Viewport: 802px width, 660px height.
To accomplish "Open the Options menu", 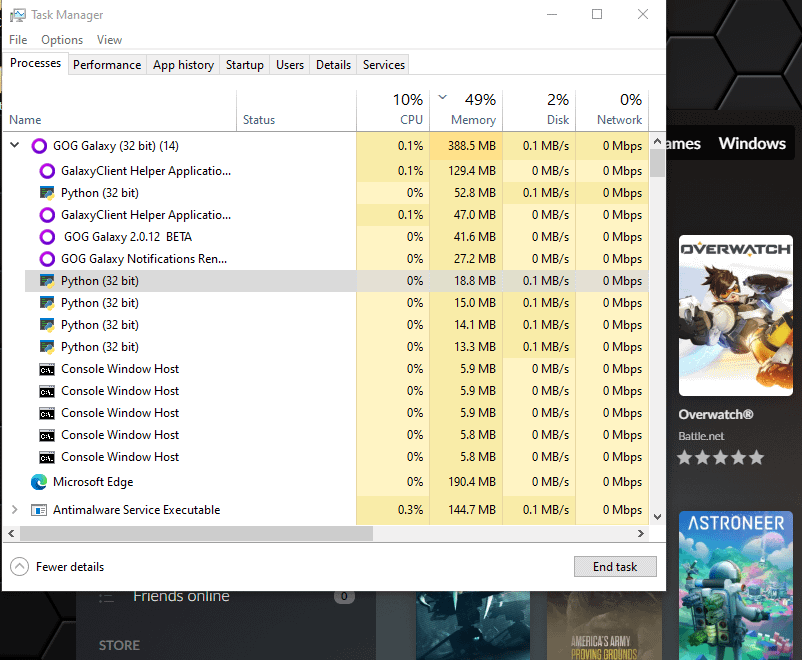I will tap(62, 40).
